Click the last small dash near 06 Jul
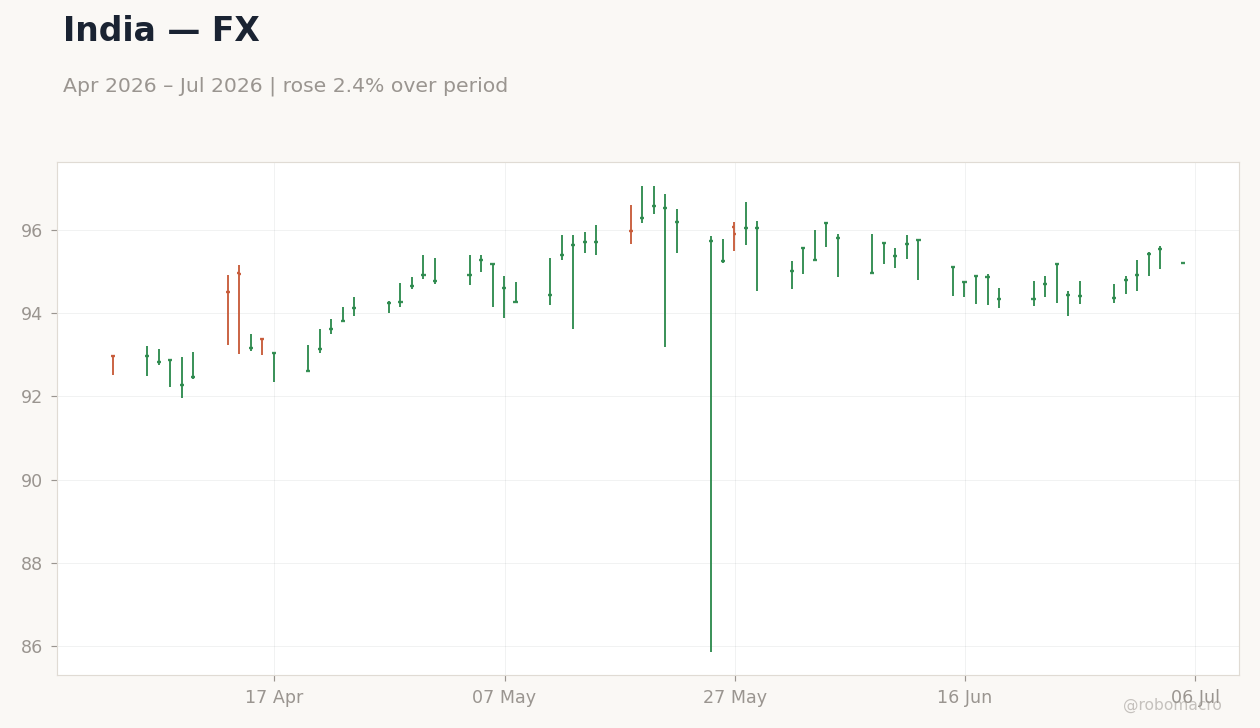The image size is (1260, 728). [1183, 263]
